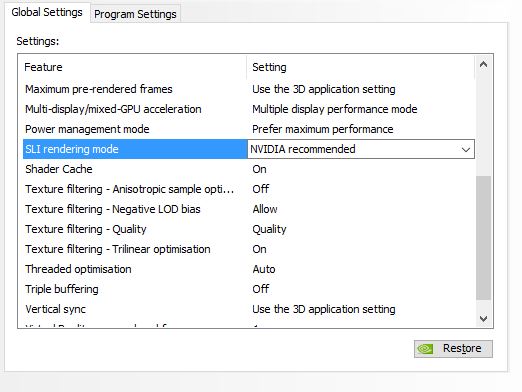Click 'On' value beside Shader Cache
Viewport: 522px width, 392px height.
click(x=259, y=169)
